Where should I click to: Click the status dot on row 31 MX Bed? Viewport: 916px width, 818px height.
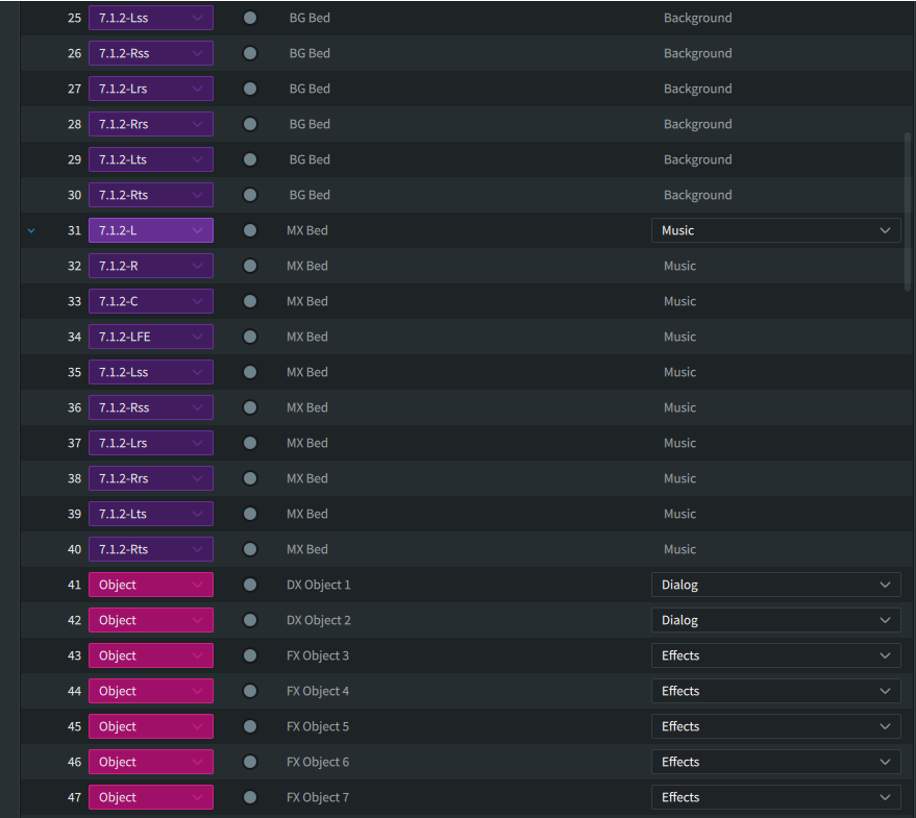tap(250, 231)
